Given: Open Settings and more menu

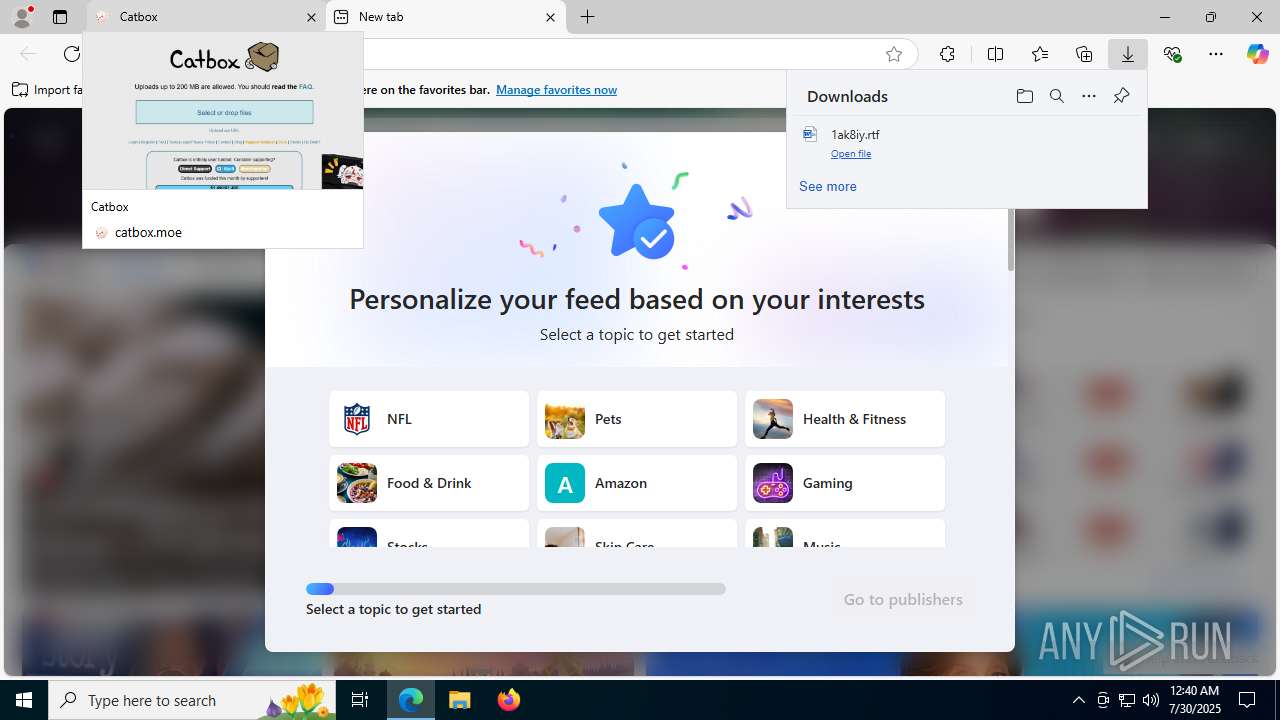Looking at the screenshot, I should coord(1216,54).
